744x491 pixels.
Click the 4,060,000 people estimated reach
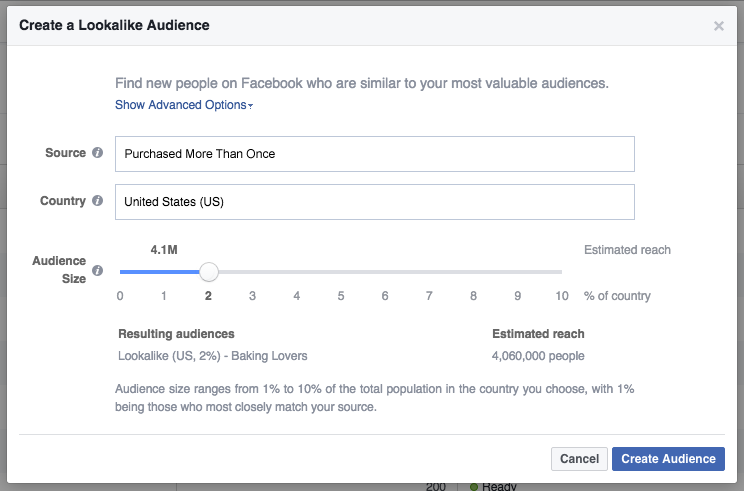pos(538,356)
